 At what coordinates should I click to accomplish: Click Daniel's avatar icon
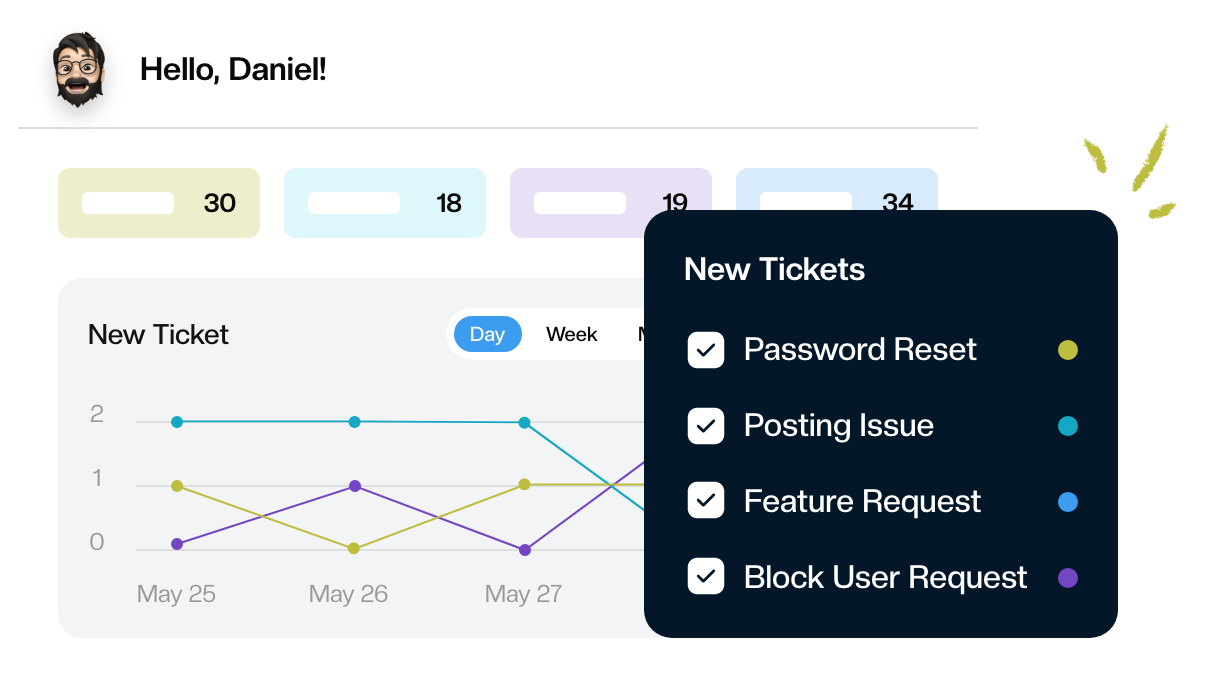click(79, 69)
